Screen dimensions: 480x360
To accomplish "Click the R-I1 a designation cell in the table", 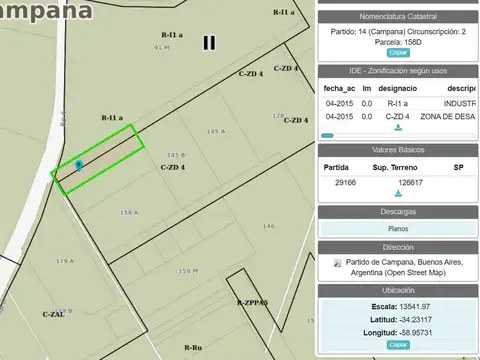I will pos(398,104).
